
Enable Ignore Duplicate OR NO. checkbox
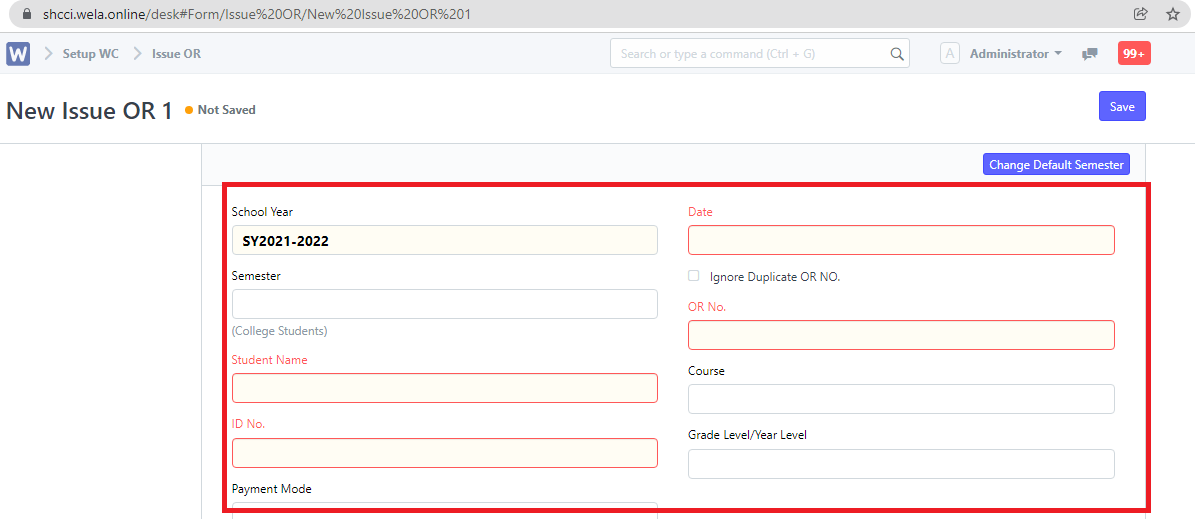coord(694,276)
